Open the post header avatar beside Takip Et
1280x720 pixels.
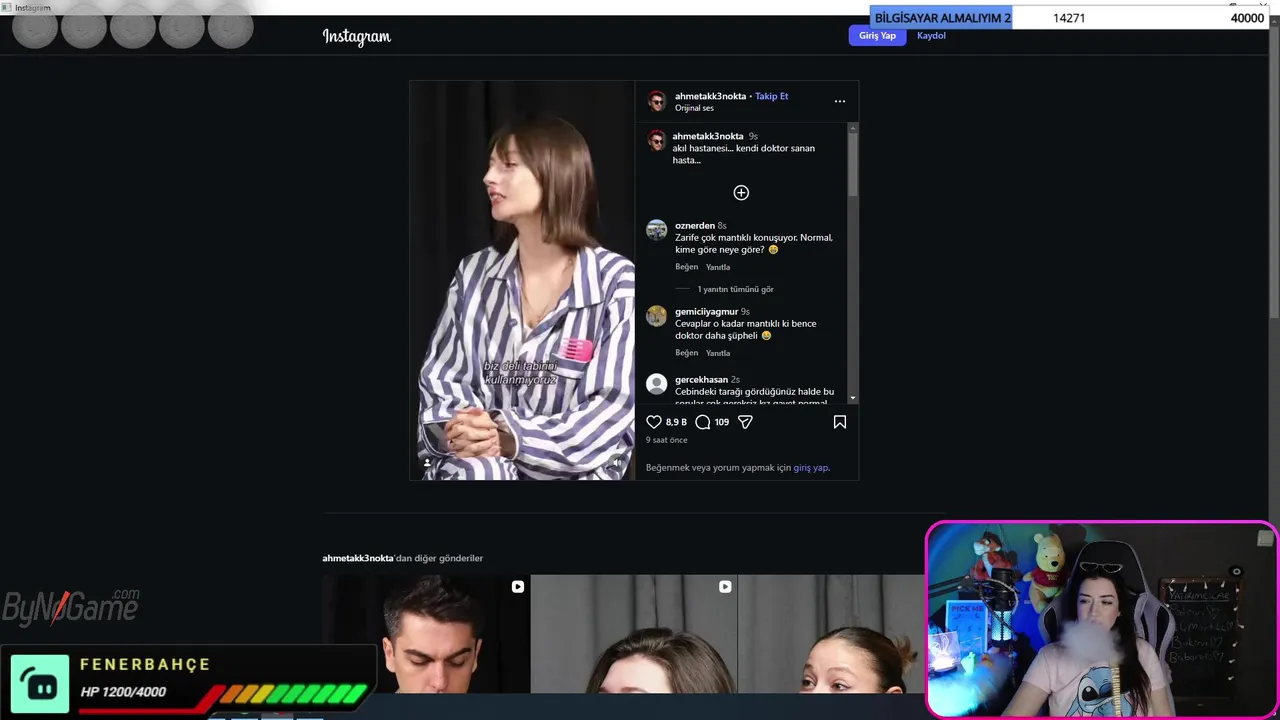point(657,101)
